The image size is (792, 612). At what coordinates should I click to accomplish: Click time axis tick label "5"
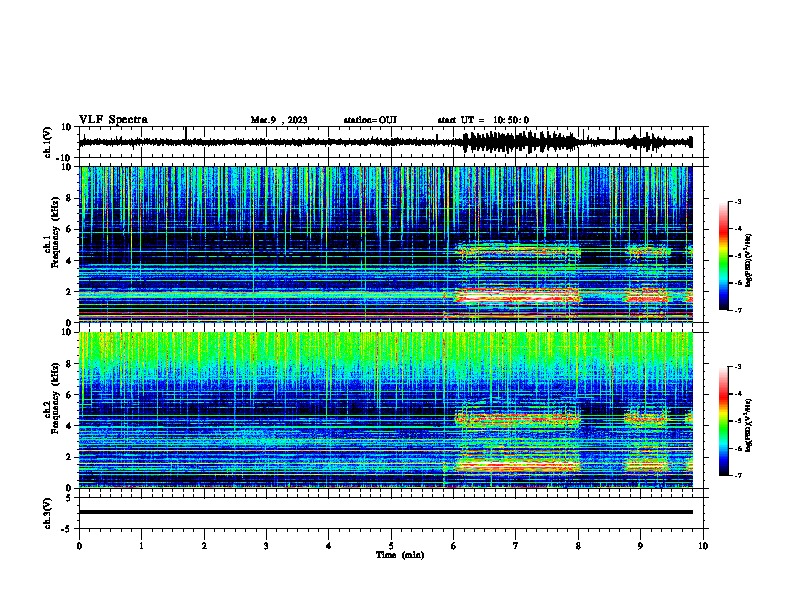(391, 546)
